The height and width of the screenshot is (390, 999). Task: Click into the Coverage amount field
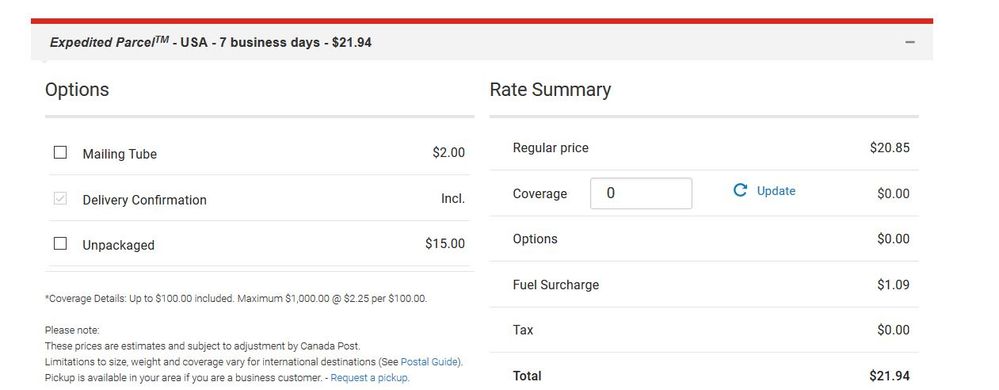[641, 193]
